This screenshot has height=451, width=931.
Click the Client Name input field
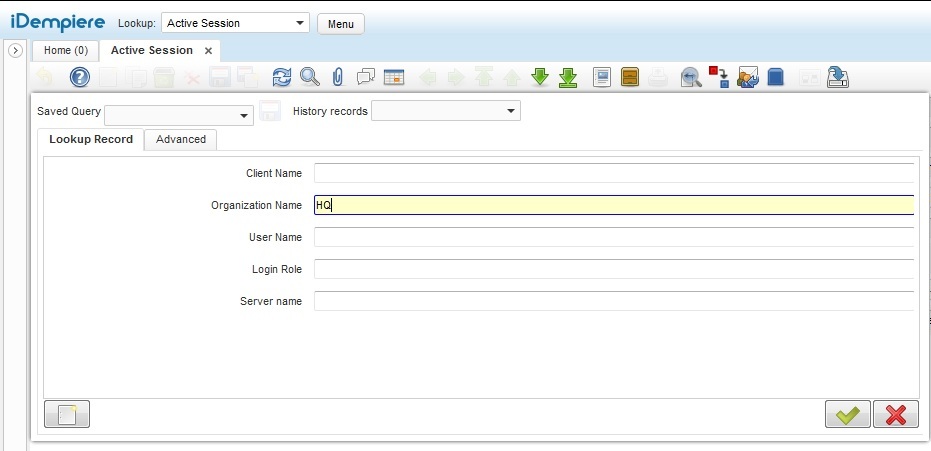(x=613, y=173)
